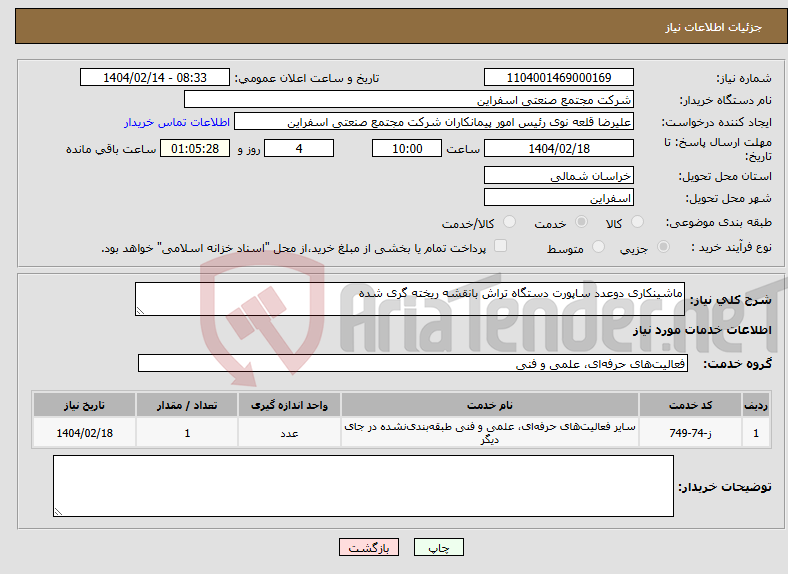The image size is (788, 574).
Task: Click delivery province field خراسان شمالی
Action: click(559, 175)
